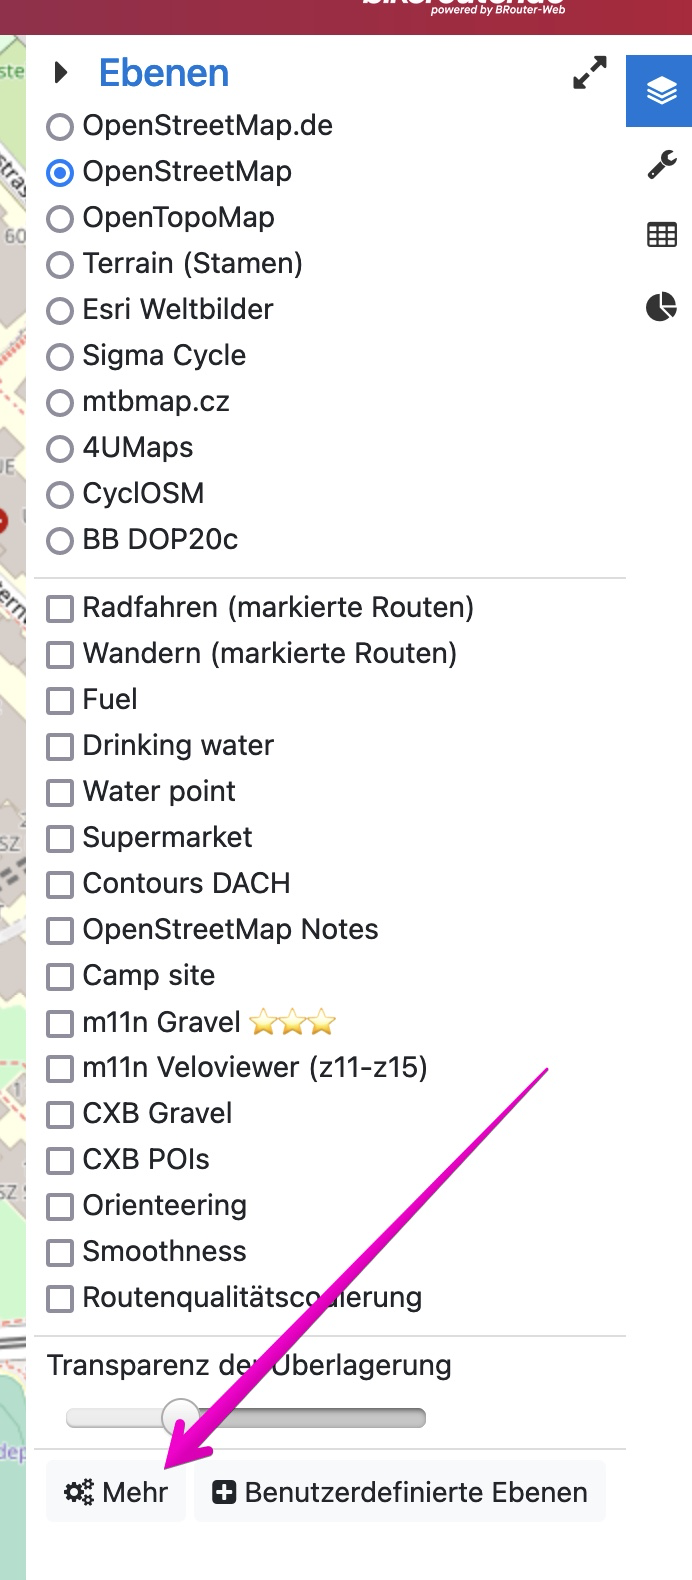Toggle the Supermarket overlay checkbox
This screenshot has width=692, height=1580.
[x=61, y=839]
